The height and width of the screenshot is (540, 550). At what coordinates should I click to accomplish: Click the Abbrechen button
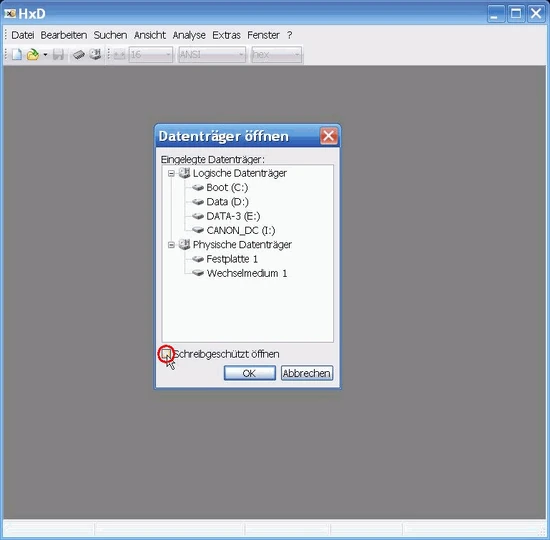(307, 373)
